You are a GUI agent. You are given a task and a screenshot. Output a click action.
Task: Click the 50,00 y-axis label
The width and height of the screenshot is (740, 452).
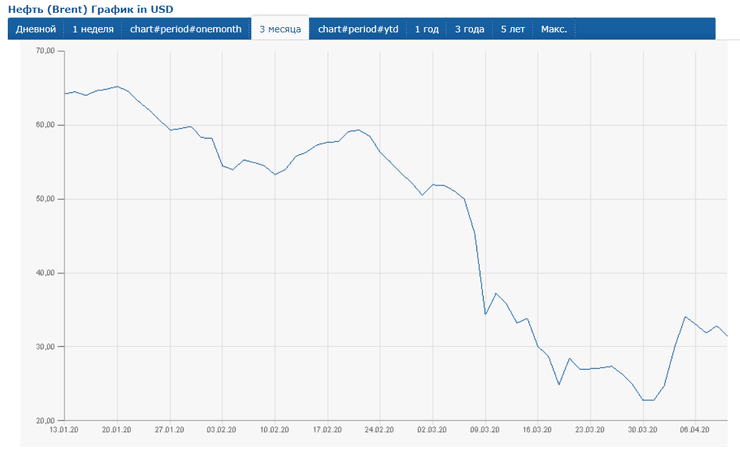45,199
